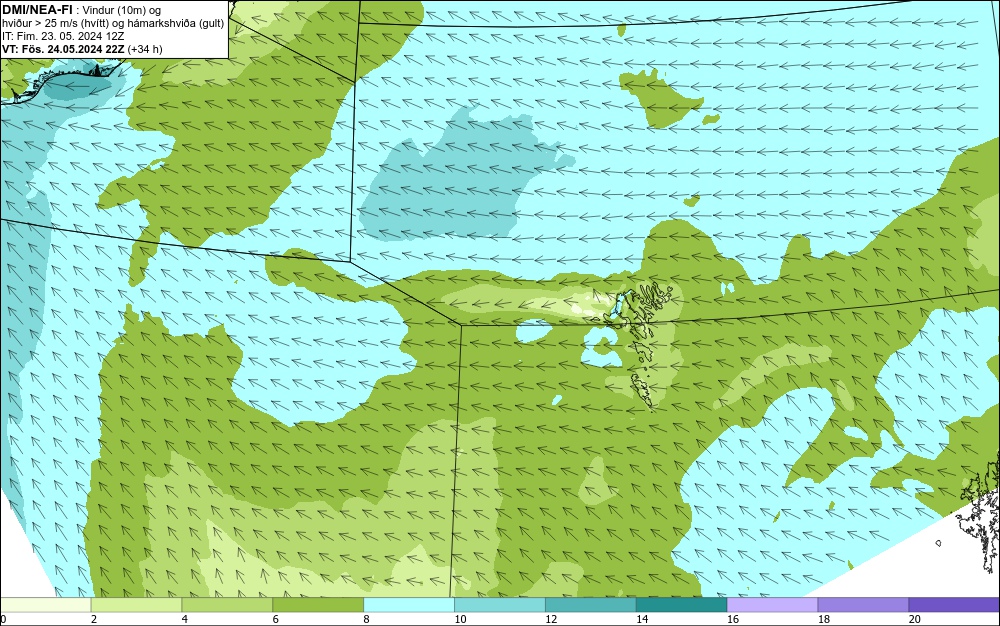Click the 4–6 m/s light green legend swatch
Screen dimensions: 1000x626
[227, 605]
